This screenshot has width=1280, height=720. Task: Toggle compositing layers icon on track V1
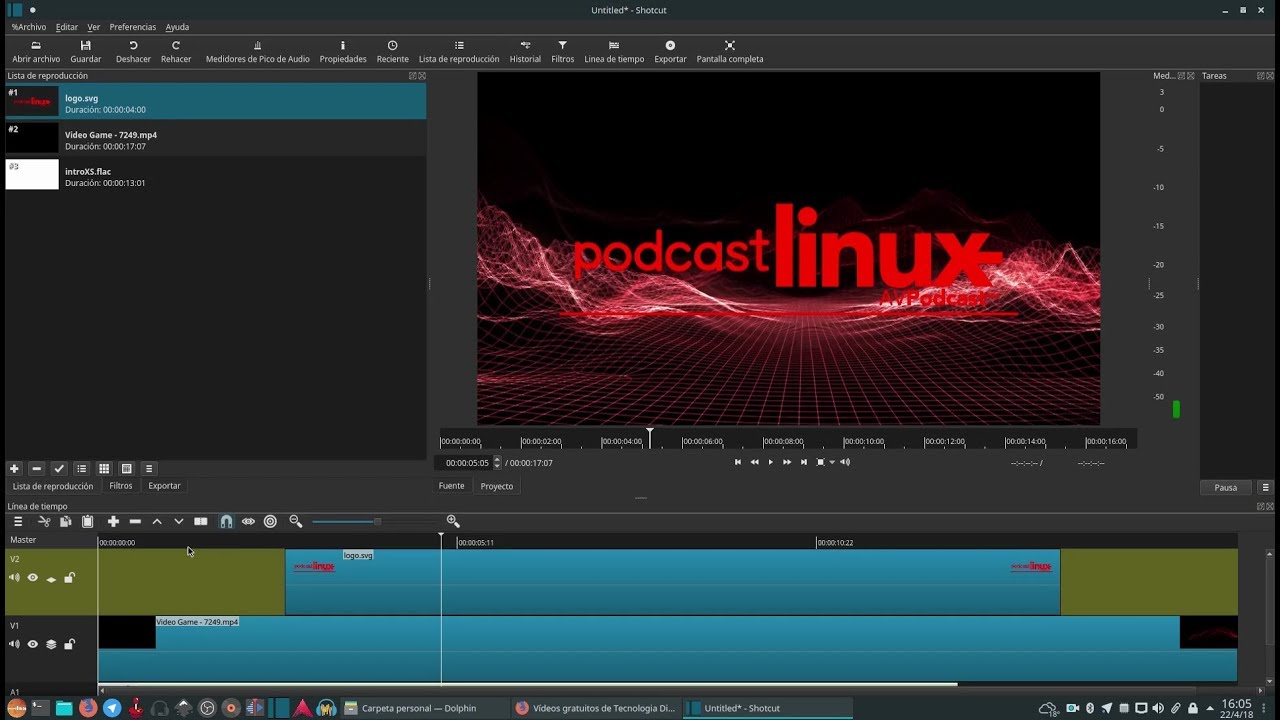(x=51, y=644)
